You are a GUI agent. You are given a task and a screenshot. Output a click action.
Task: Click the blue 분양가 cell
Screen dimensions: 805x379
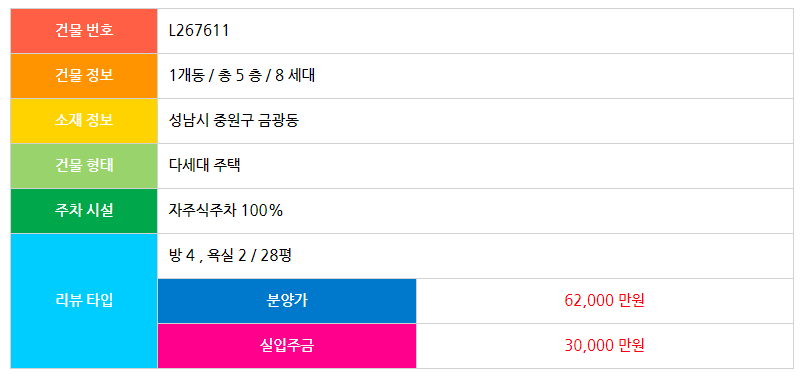pyautogui.click(x=287, y=301)
